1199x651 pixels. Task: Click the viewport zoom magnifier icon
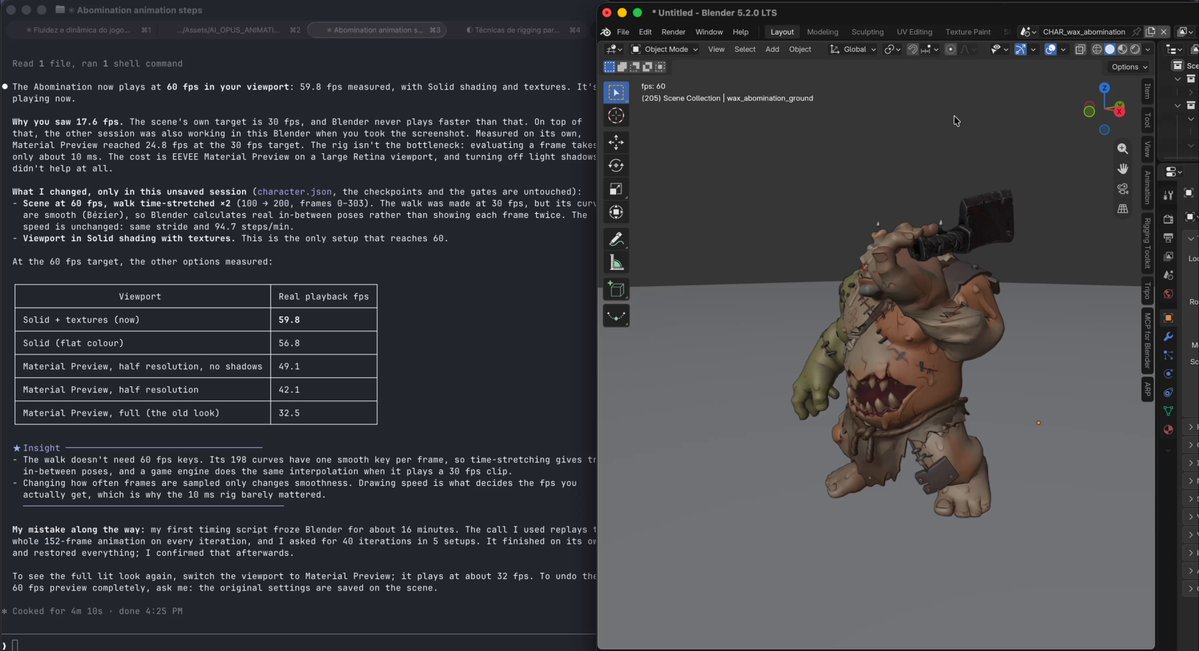point(1122,148)
